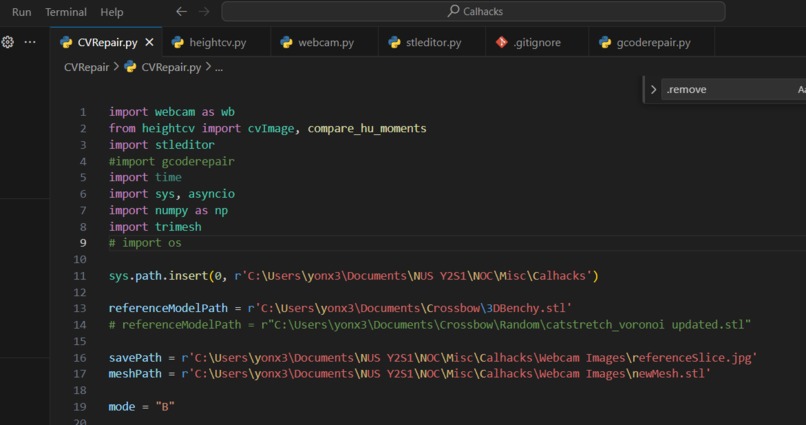This screenshot has width=806, height=425.
Task: Click line number 9 in the gutter
Action: pos(83,243)
